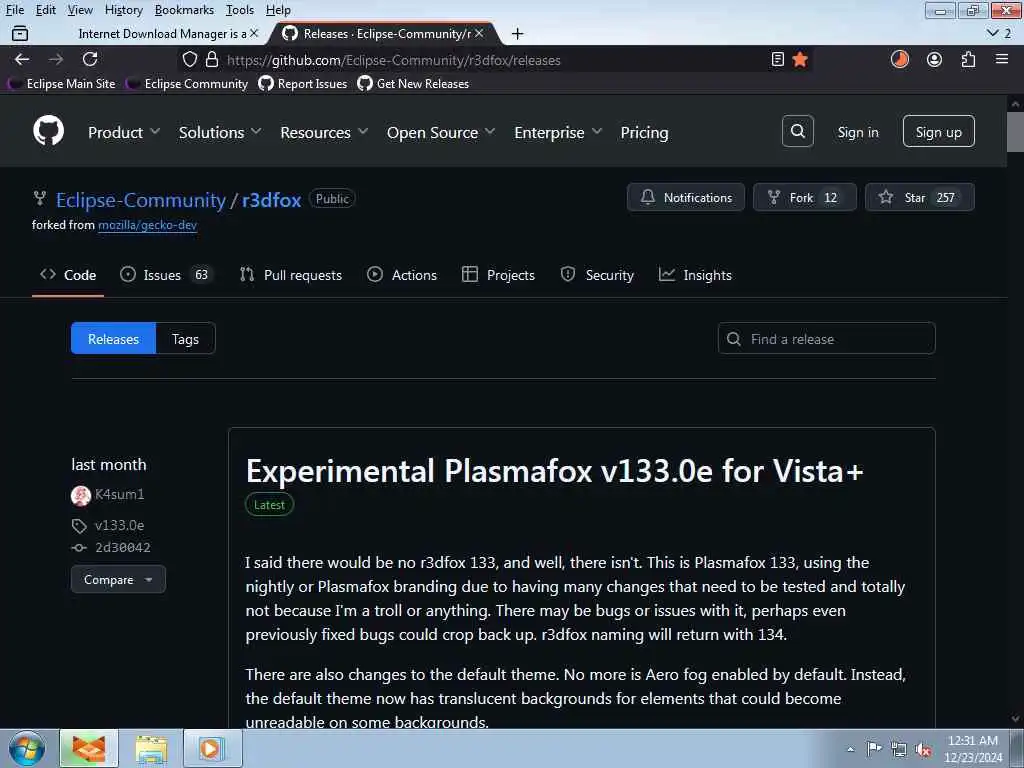Star the r3dfox repository

(x=920, y=197)
